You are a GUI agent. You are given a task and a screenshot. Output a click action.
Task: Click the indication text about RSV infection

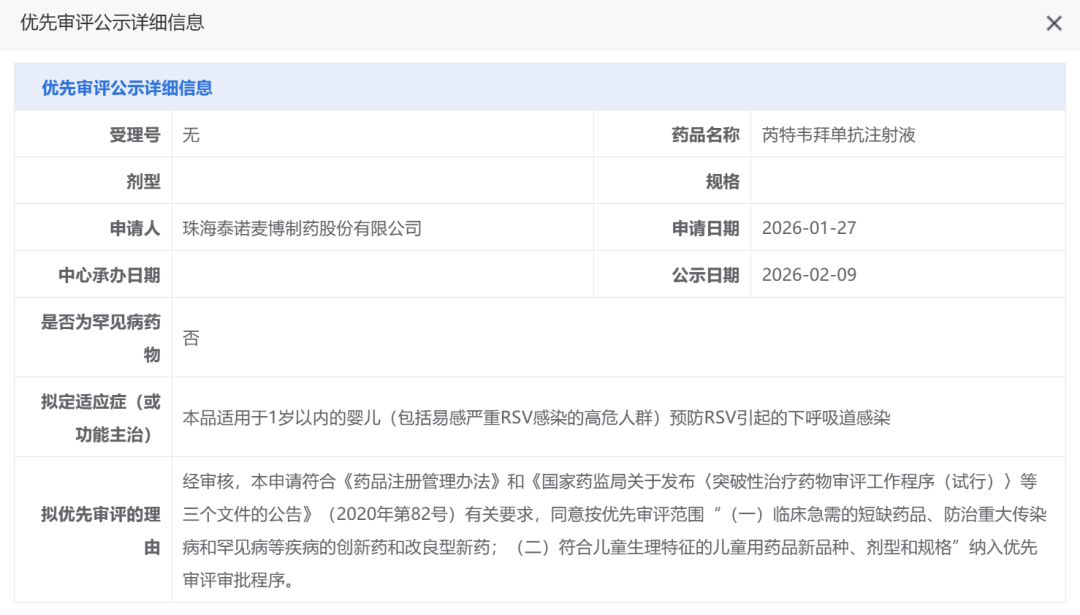[536, 418]
